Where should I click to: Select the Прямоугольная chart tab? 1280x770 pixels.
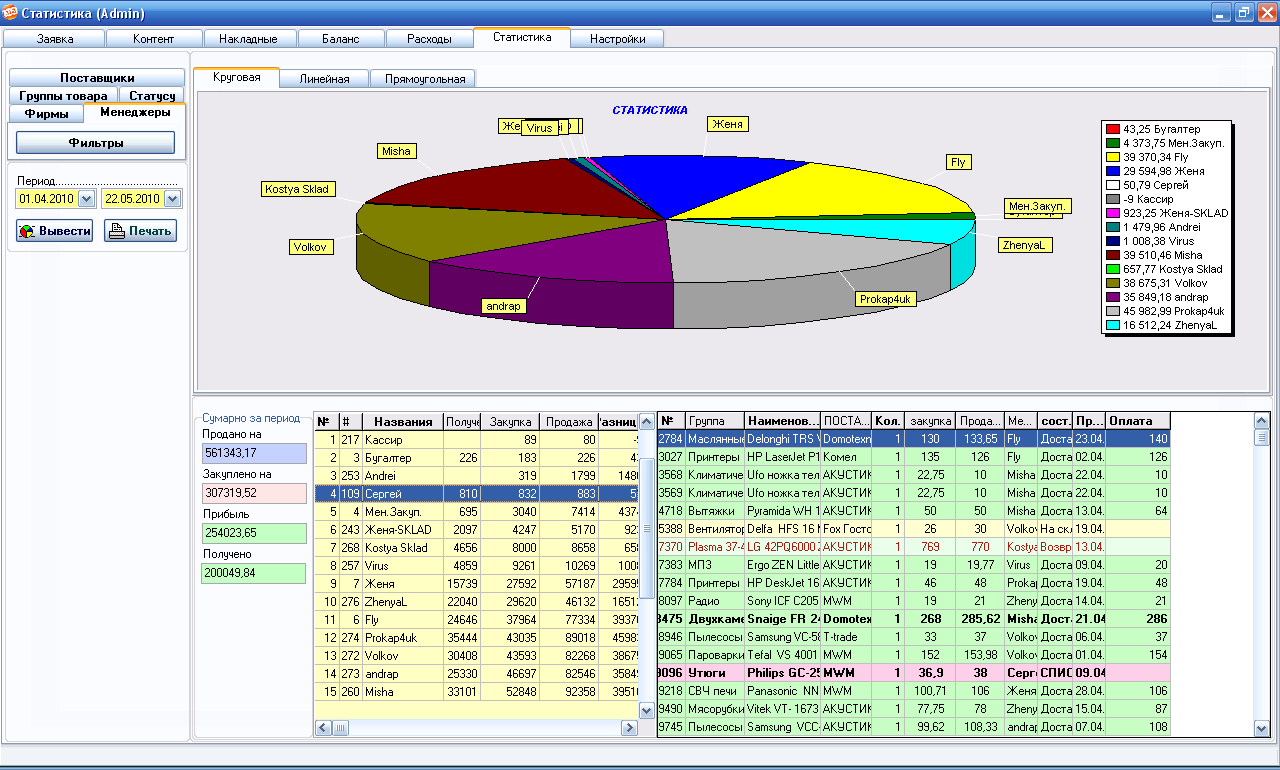tap(424, 79)
